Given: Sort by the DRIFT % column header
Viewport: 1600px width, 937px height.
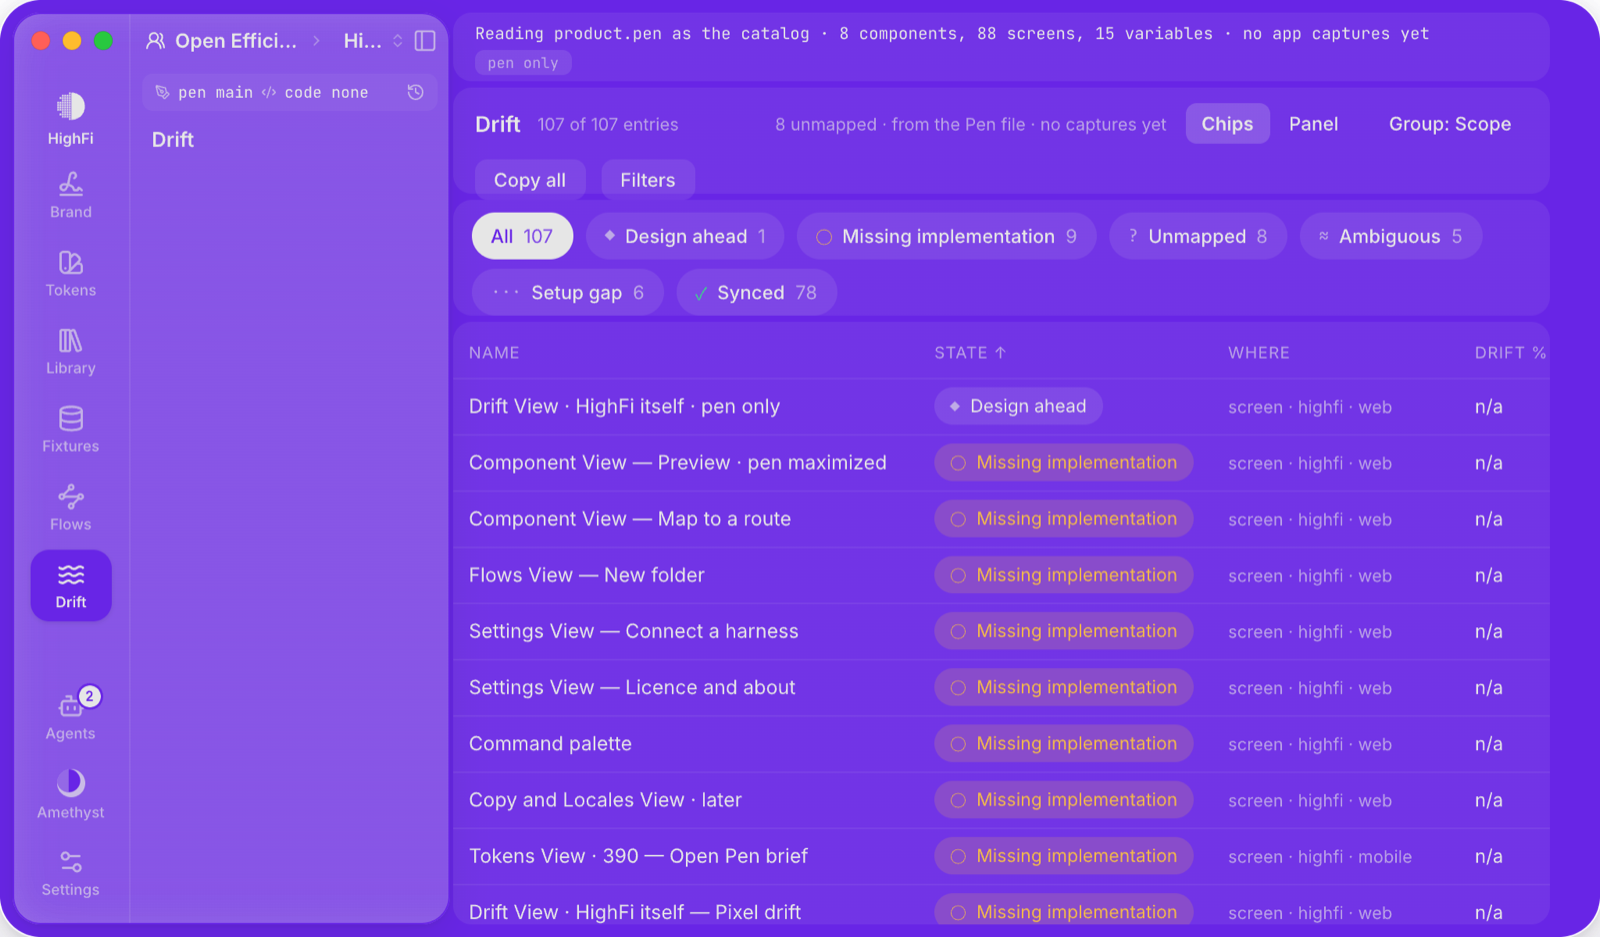Looking at the screenshot, I should (x=1510, y=352).
